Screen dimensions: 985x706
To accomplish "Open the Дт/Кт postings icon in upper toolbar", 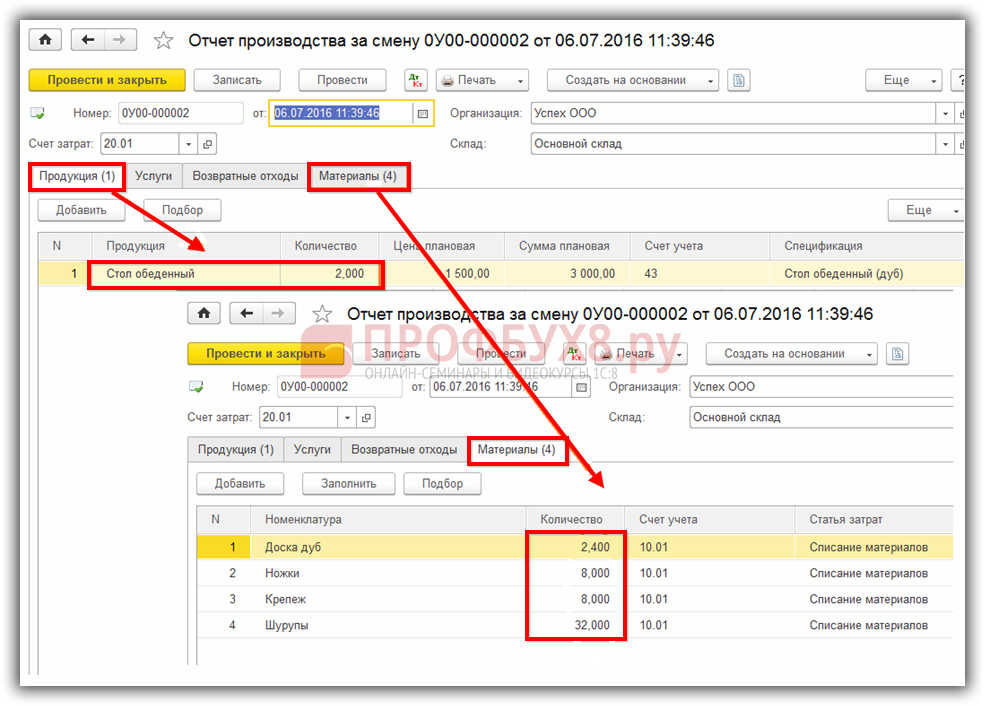I will (x=415, y=80).
